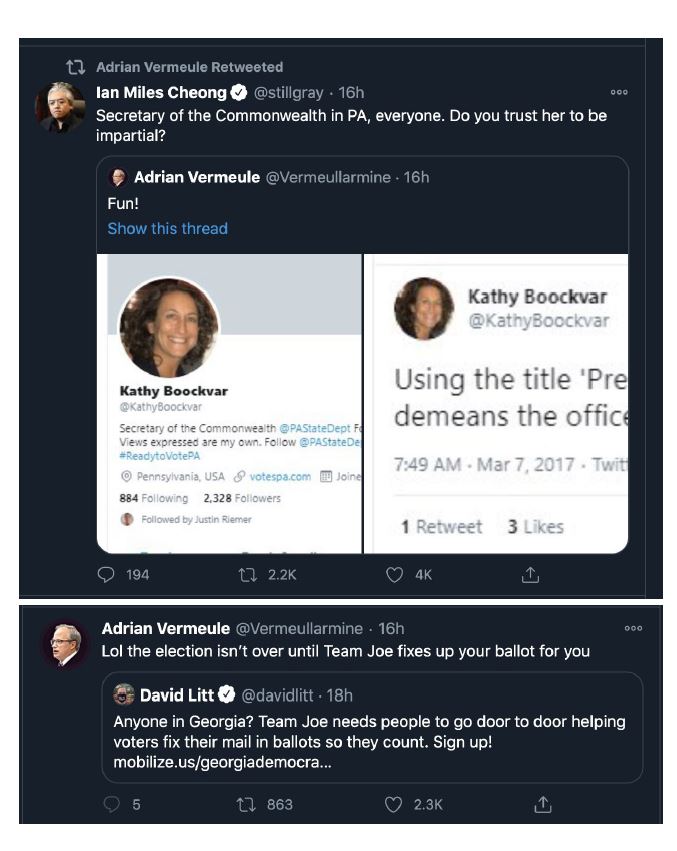
Task: Retweet the tweet with 863 retweets
Action: 246,804
